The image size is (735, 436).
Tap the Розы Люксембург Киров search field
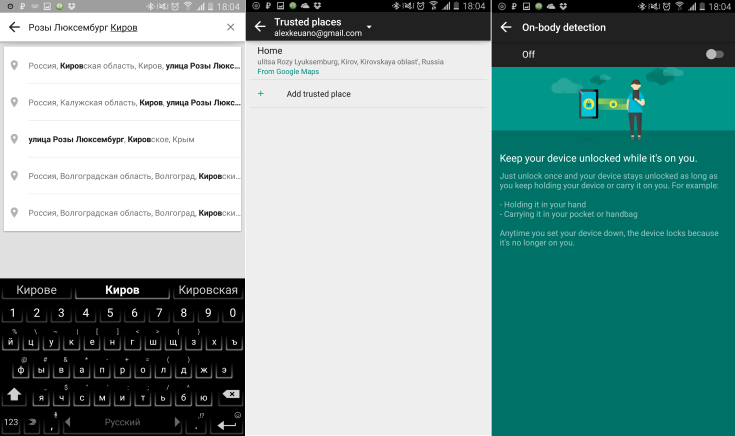[123, 27]
